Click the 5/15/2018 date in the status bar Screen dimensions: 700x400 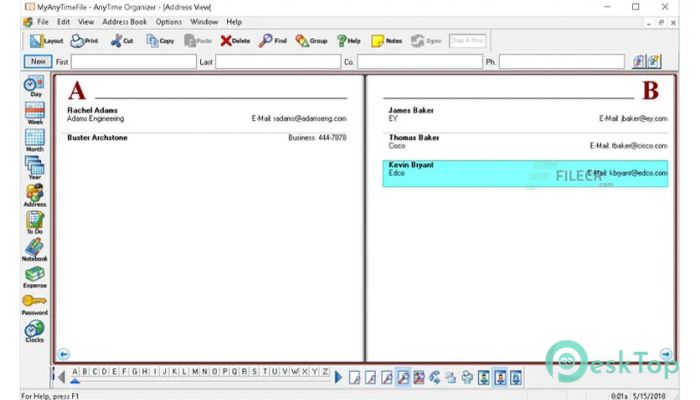point(648,396)
